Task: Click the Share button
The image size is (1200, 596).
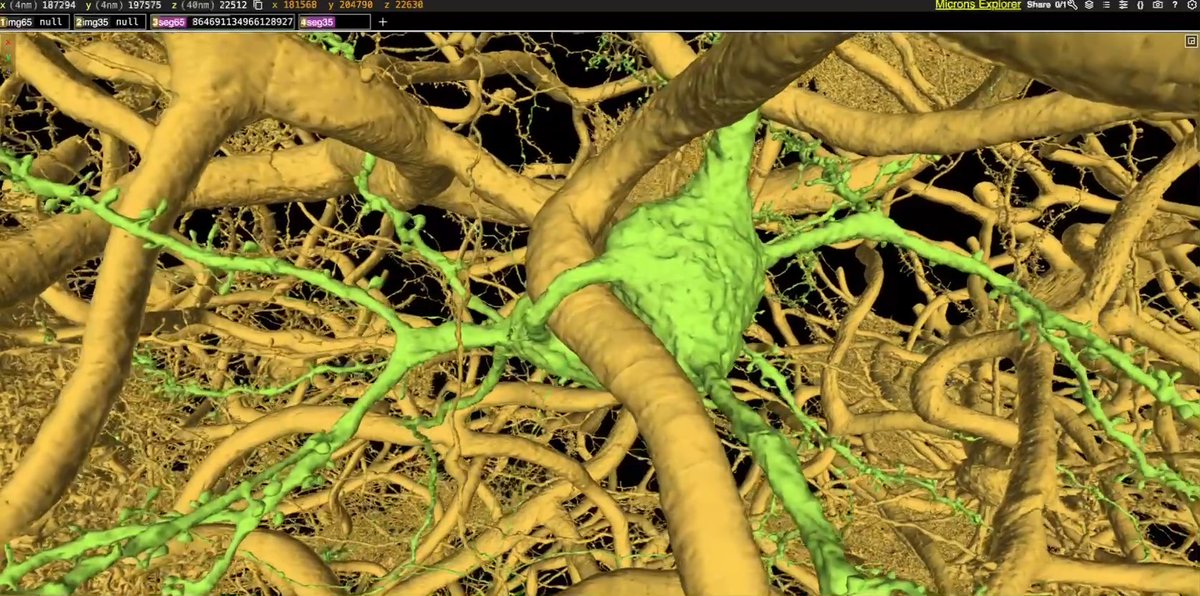Action: tap(1038, 5)
